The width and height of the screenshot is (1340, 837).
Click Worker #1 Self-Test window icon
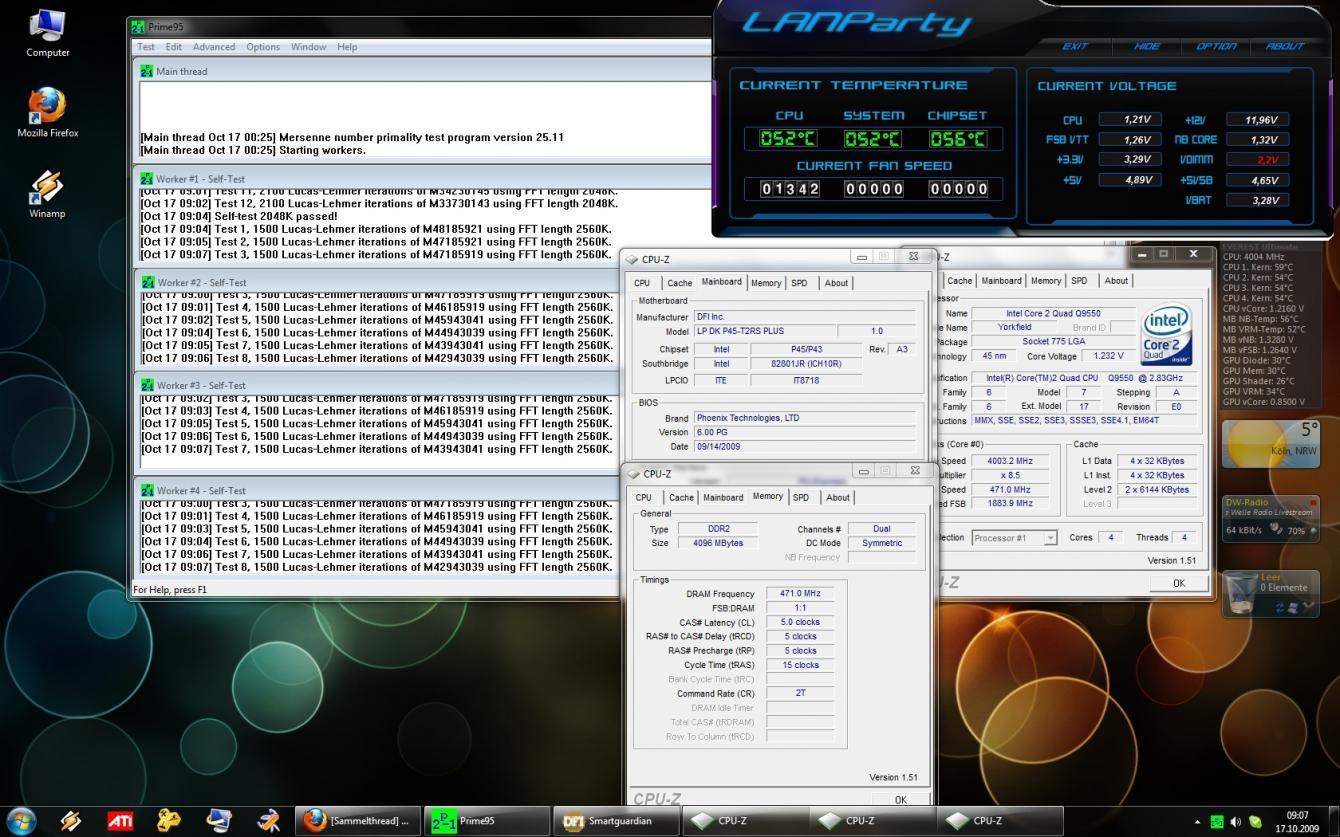(x=147, y=179)
